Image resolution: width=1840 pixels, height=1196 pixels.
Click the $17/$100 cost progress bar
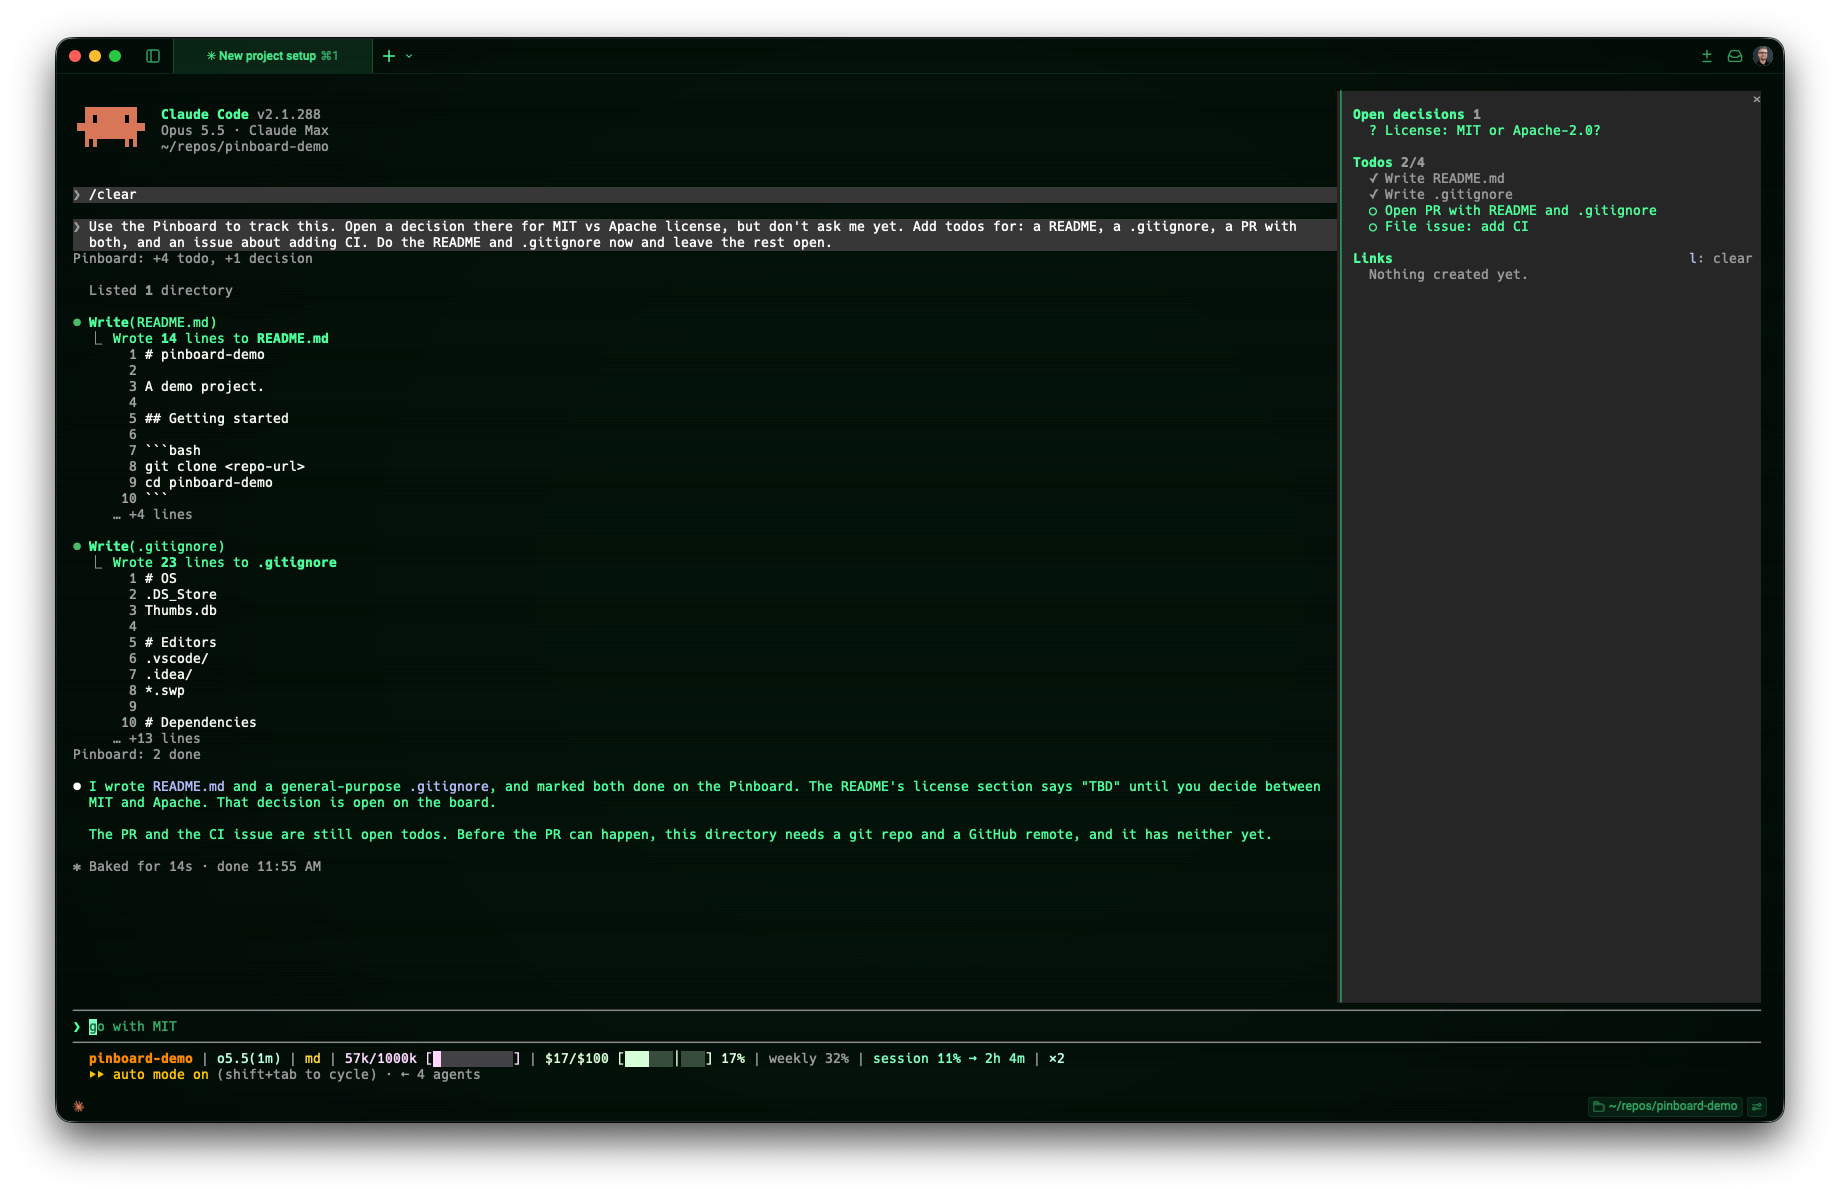click(665, 1058)
